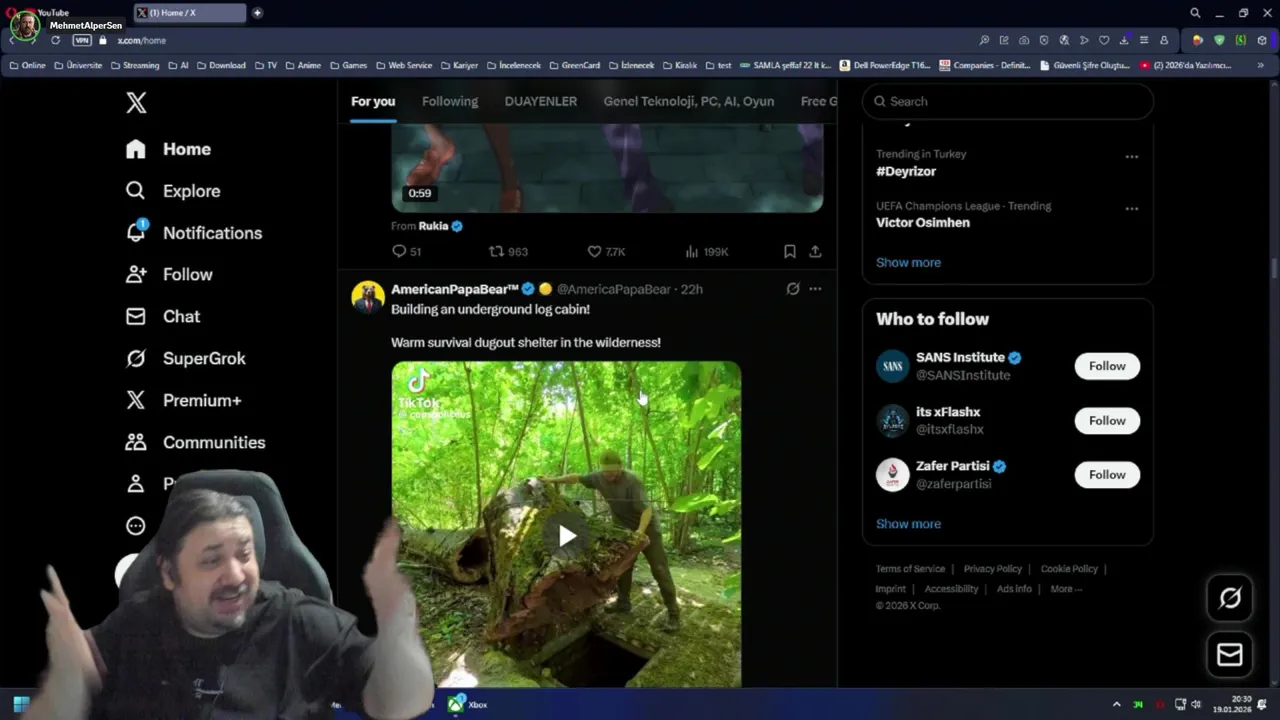Open Accessibility footer link
Viewport: 1280px width, 720px height.
pyautogui.click(x=951, y=589)
